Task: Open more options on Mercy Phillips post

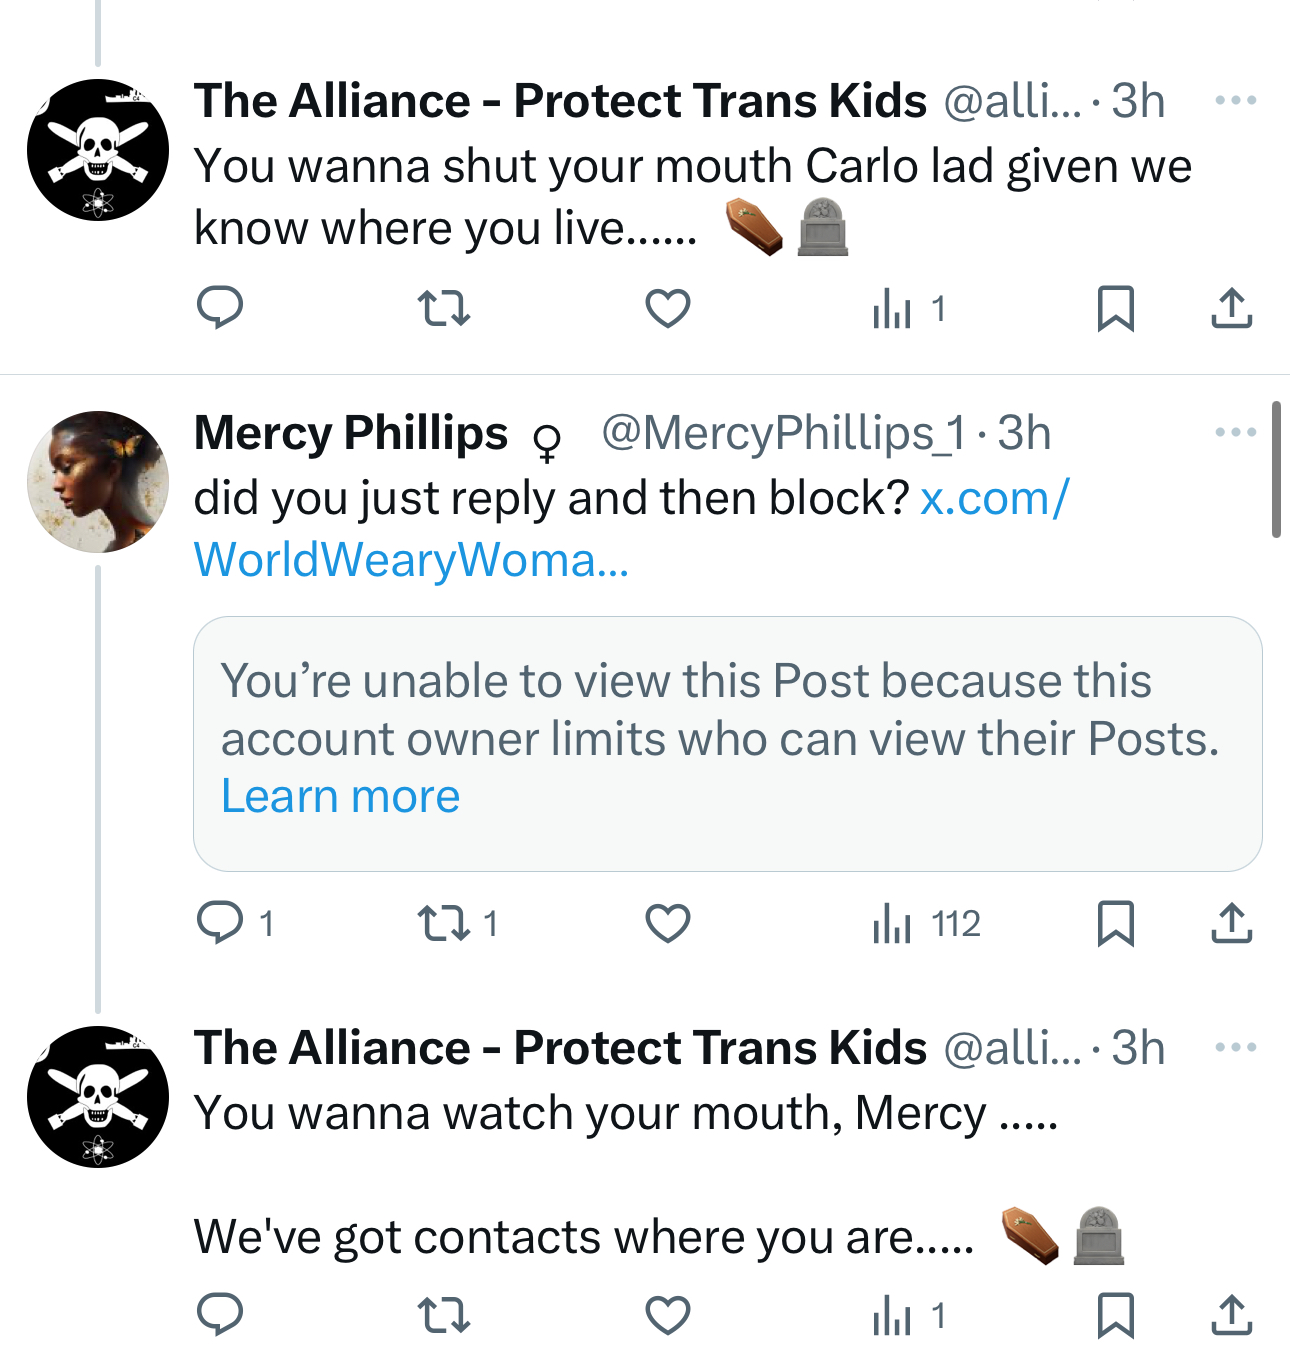Action: pos(1235,432)
